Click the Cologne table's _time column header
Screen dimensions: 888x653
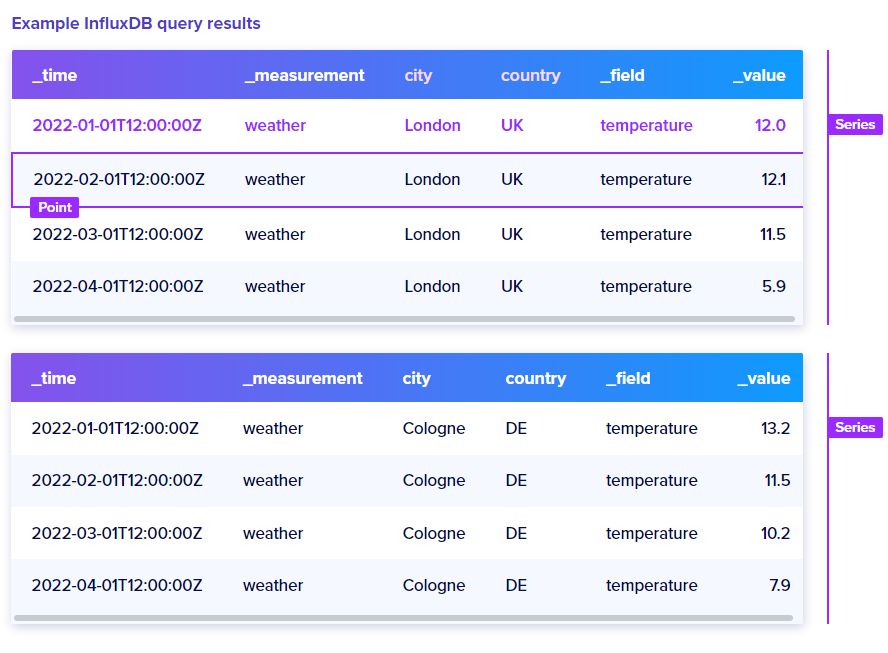tap(54, 378)
